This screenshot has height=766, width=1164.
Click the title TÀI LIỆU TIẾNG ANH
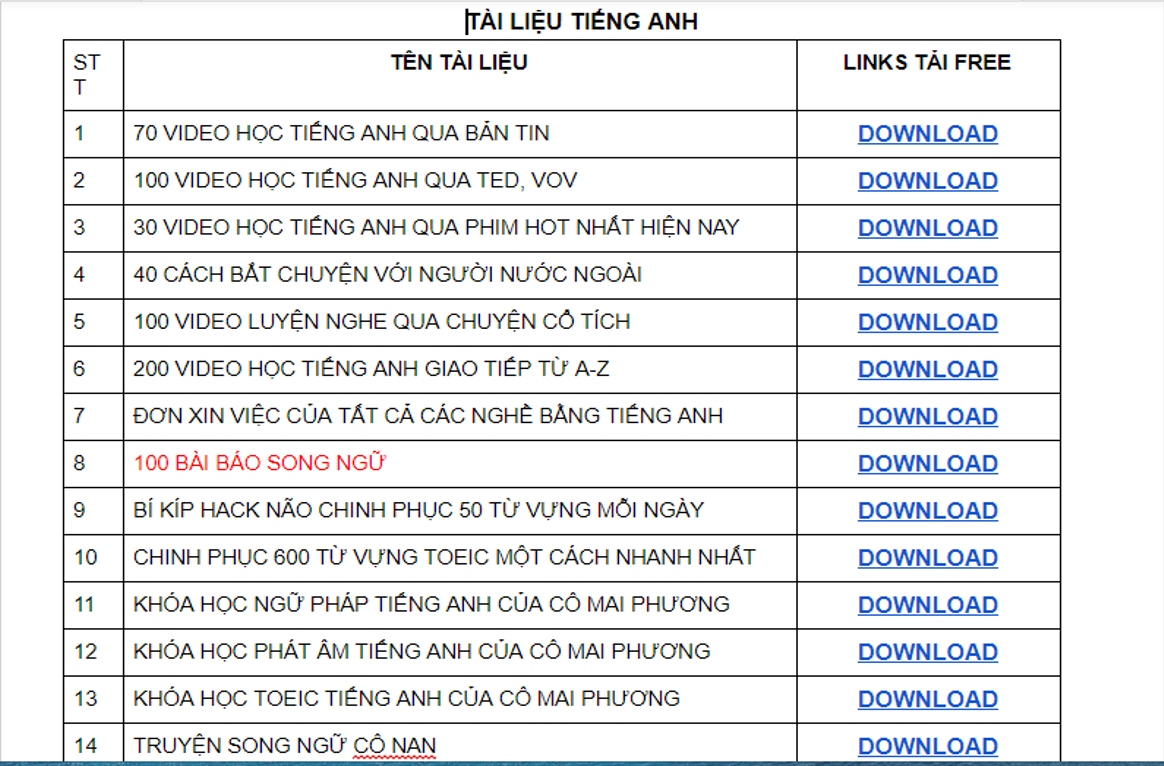583,22
